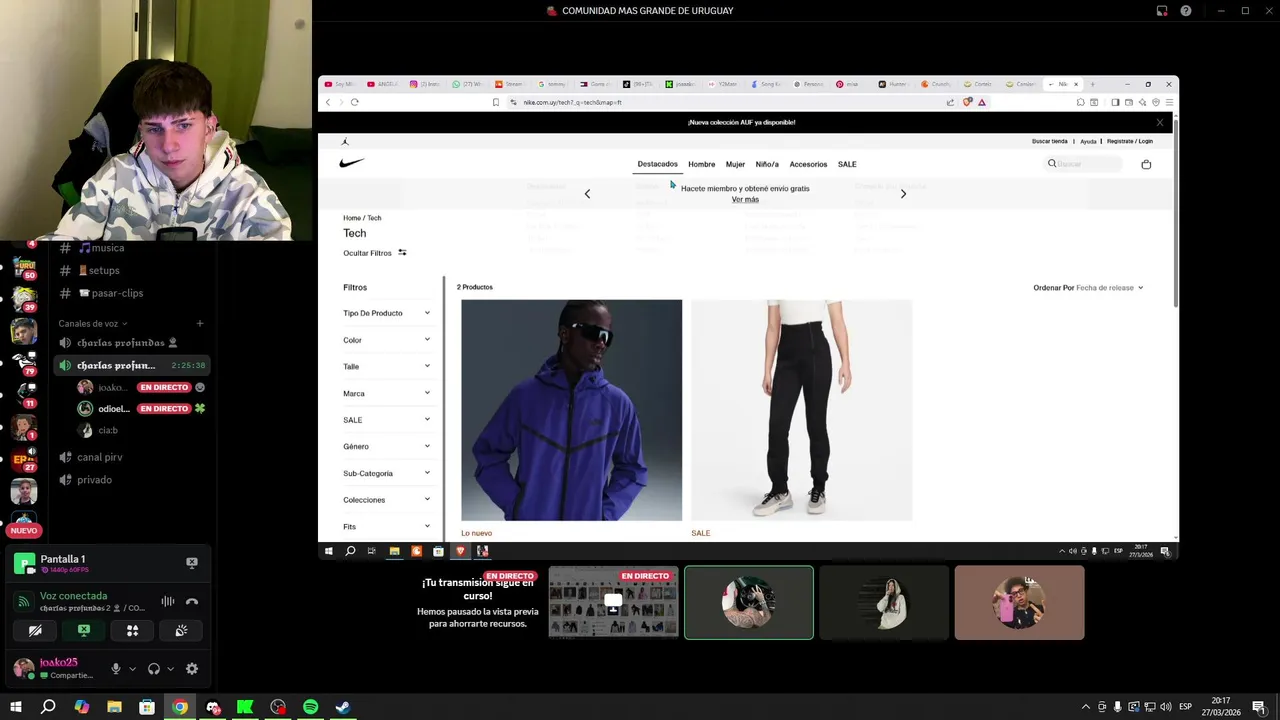Expand the Color filter
This screenshot has width=1280, height=720.
coord(387,340)
